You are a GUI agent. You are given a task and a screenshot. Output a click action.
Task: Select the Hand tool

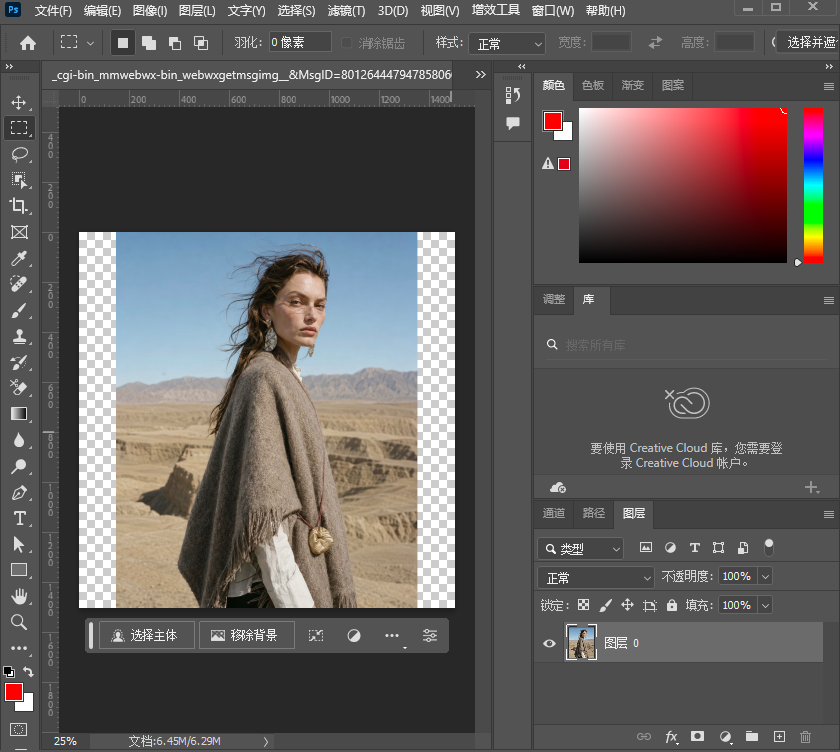click(19, 596)
